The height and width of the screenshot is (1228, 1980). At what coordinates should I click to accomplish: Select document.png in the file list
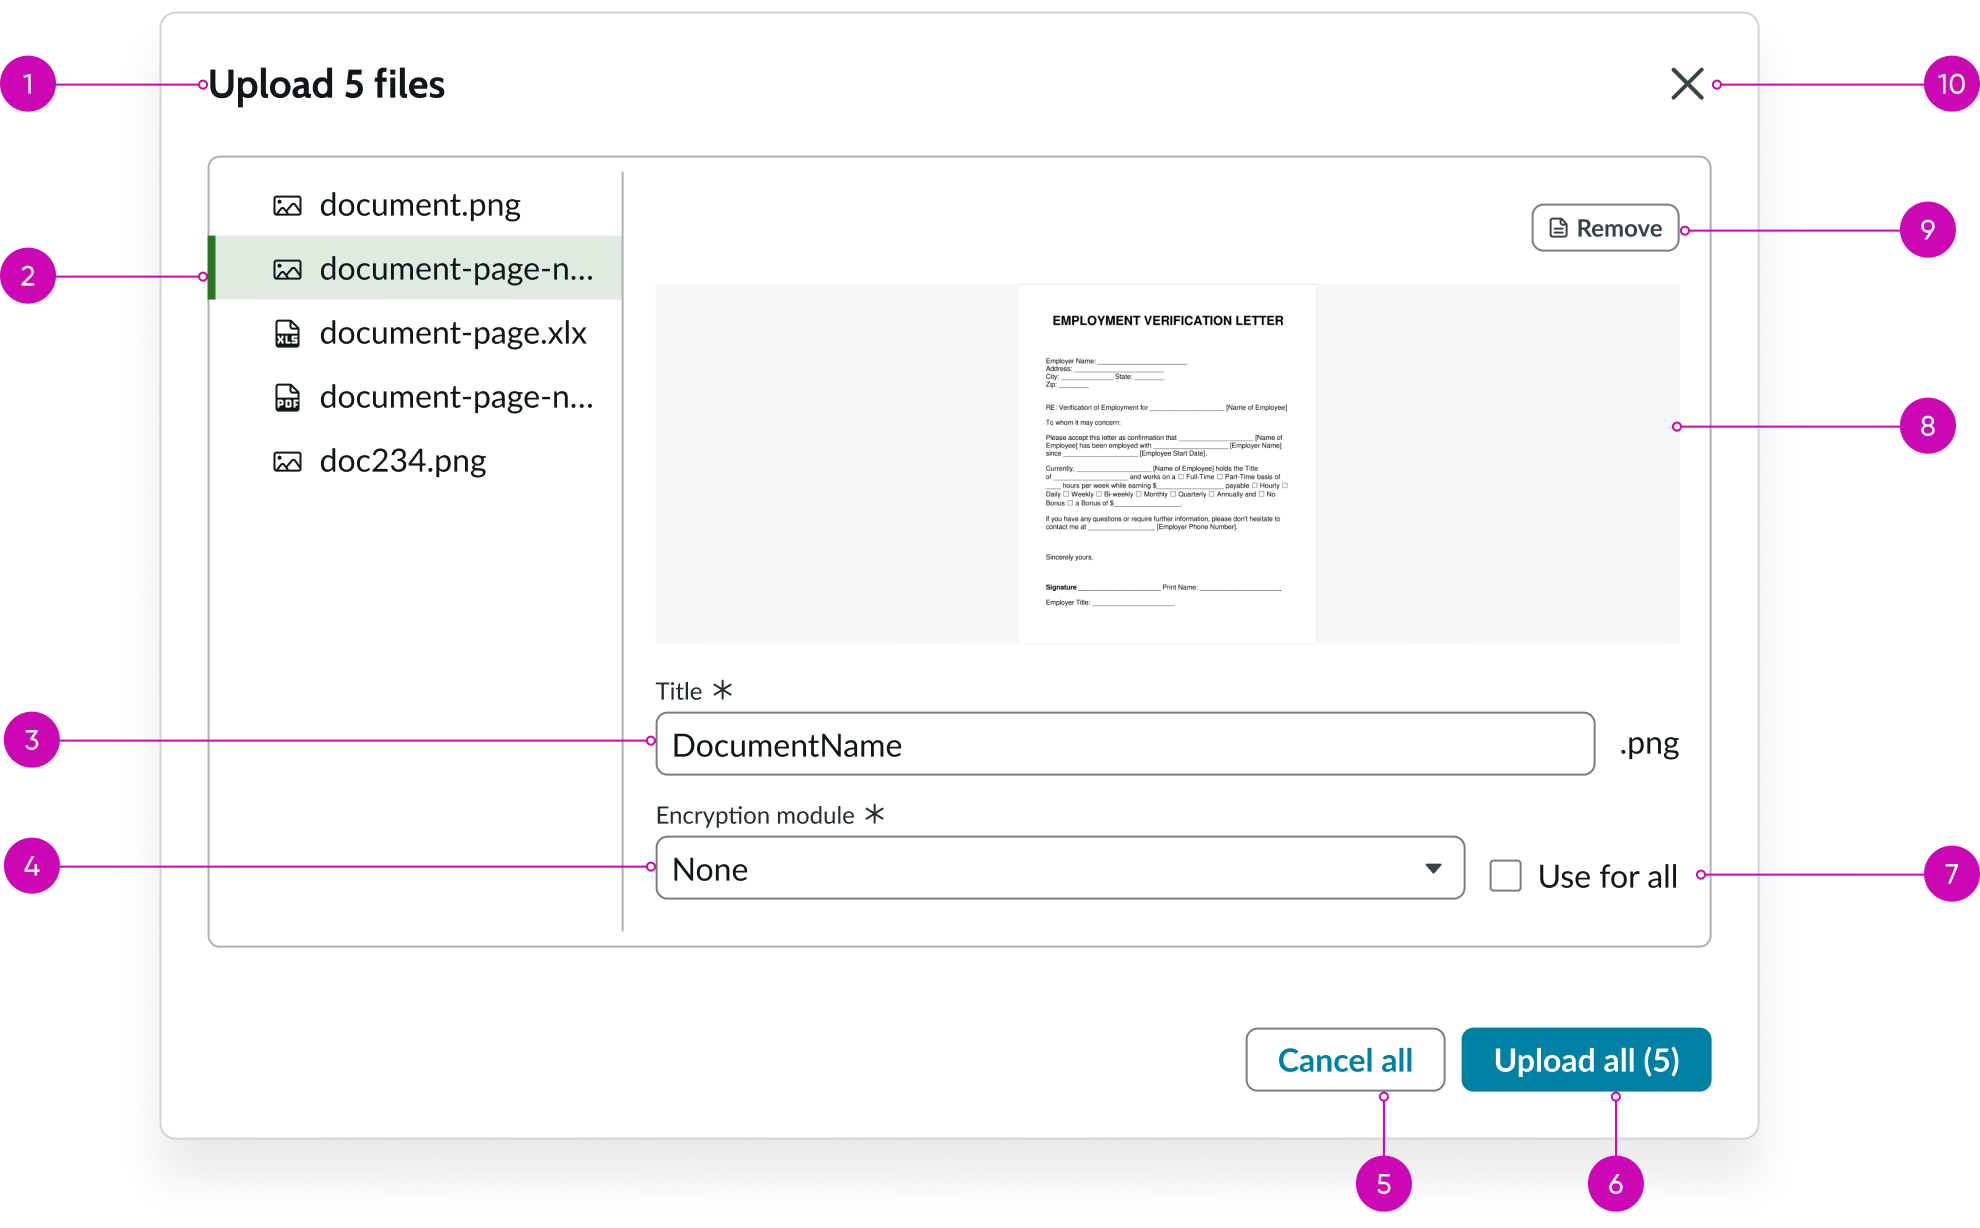(x=420, y=205)
